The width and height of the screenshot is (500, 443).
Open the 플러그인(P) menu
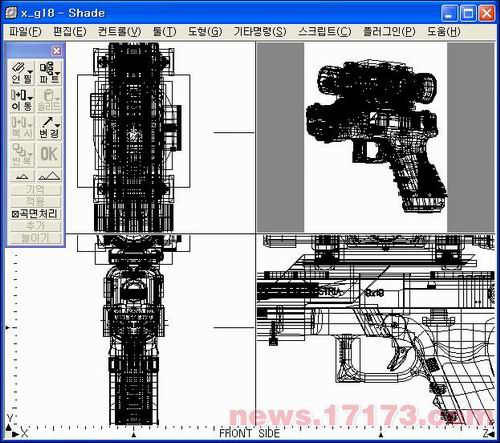coord(389,32)
